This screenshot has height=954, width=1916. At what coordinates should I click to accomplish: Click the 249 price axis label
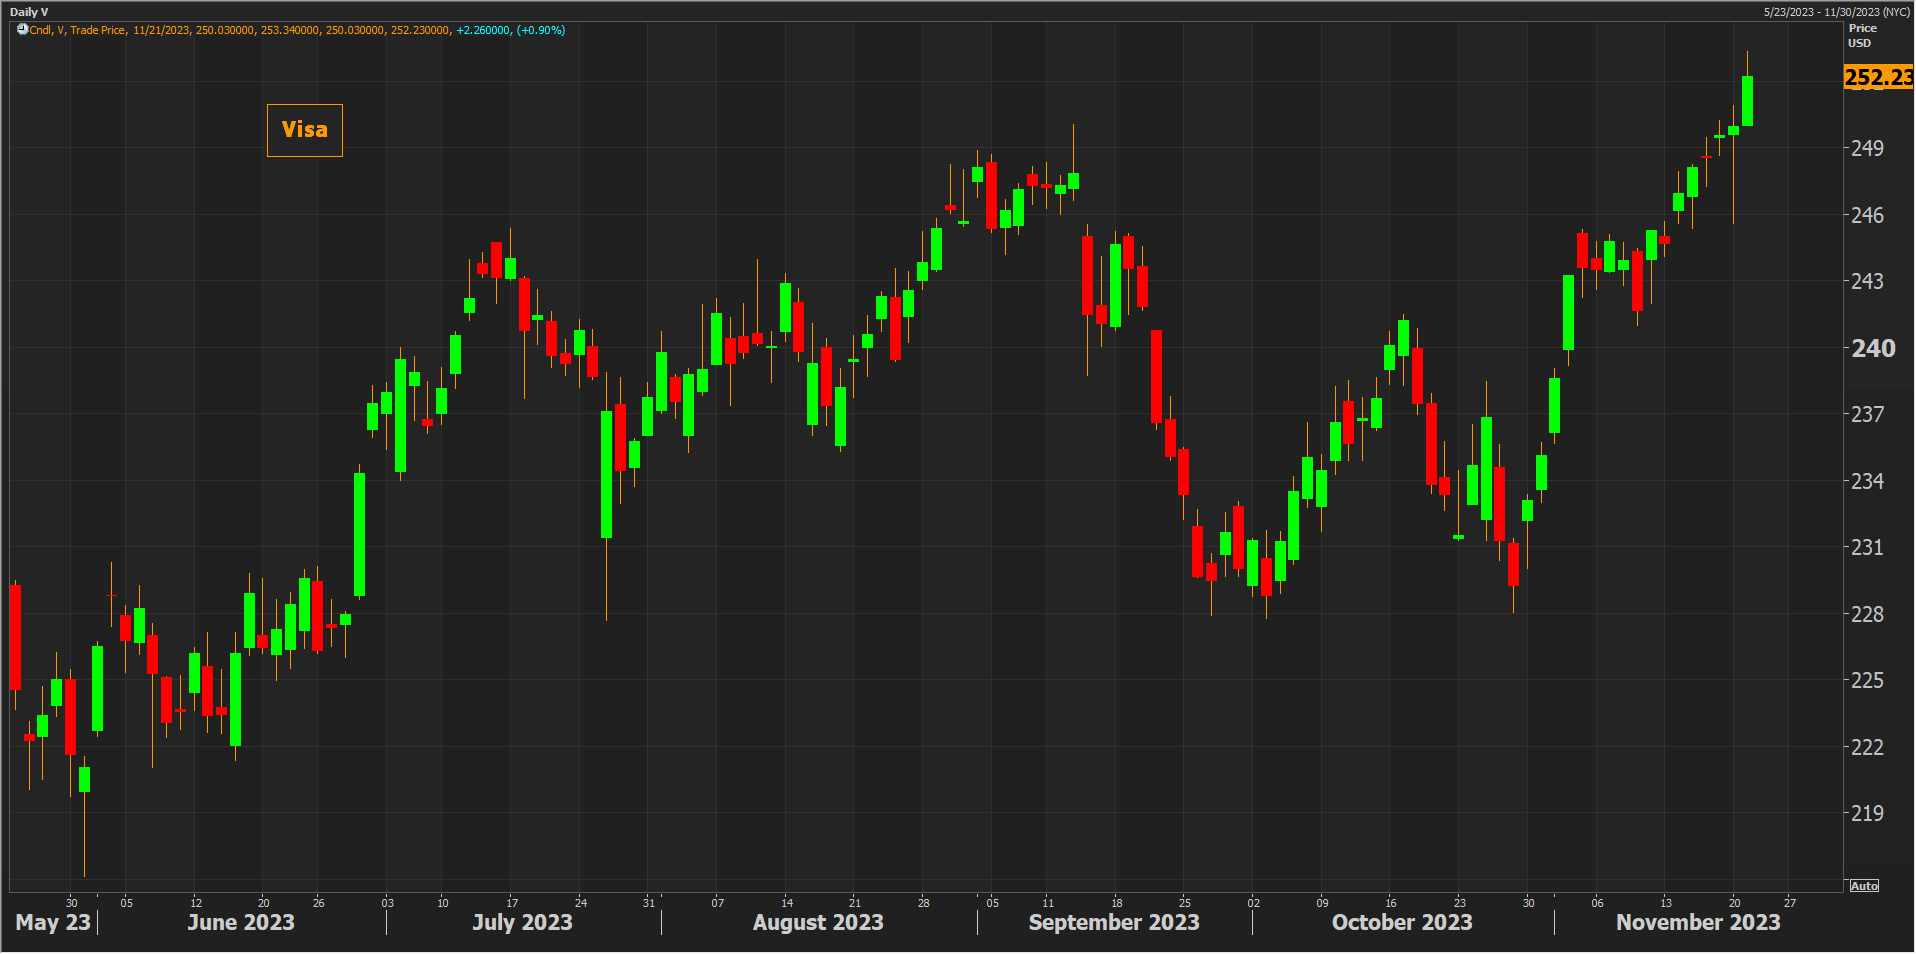pyautogui.click(x=1867, y=148)
